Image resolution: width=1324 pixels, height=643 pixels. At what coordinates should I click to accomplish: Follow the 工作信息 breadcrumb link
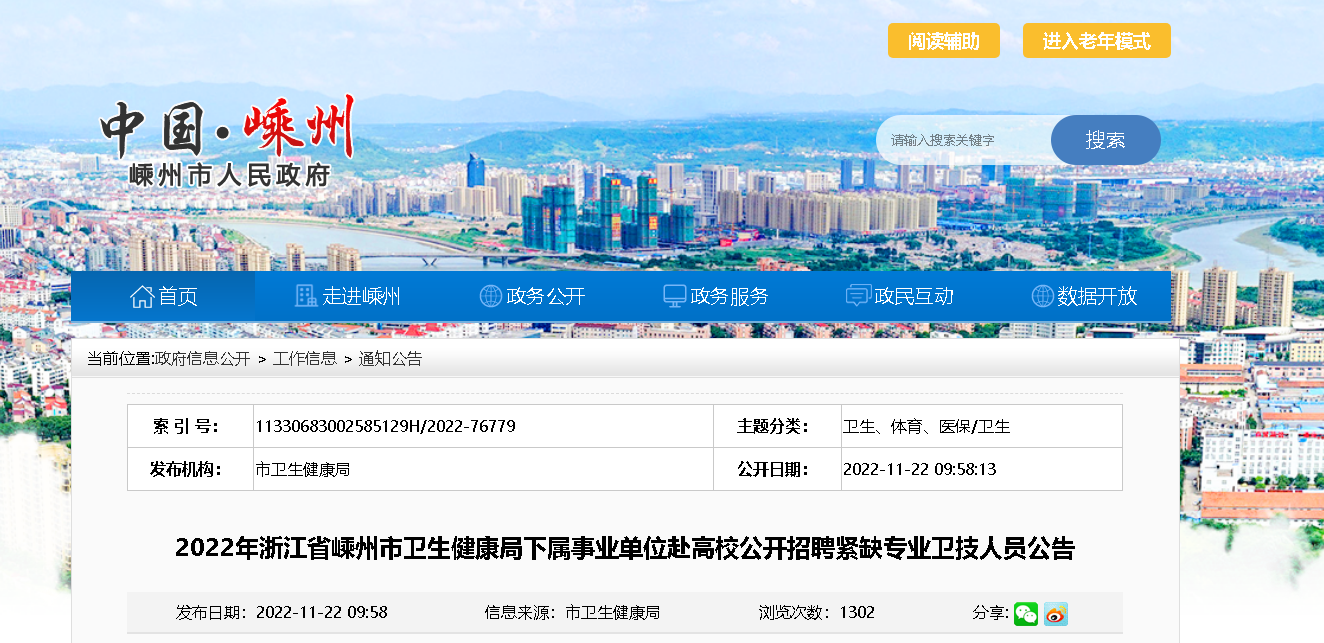pos(305,359)
